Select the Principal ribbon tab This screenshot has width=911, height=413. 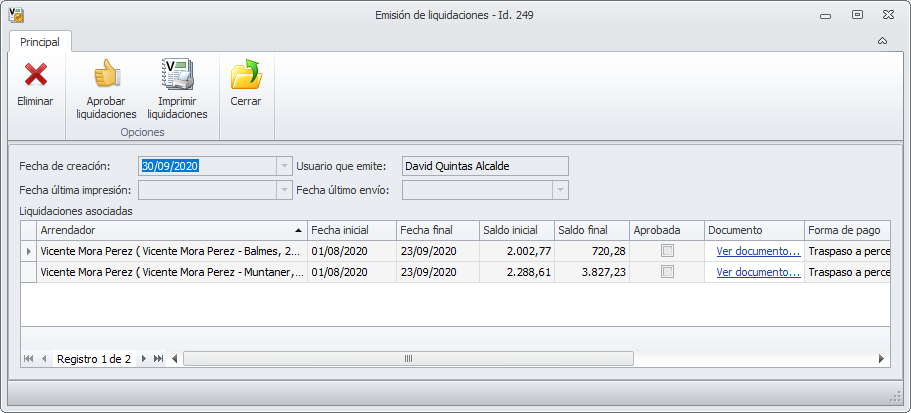40,42
